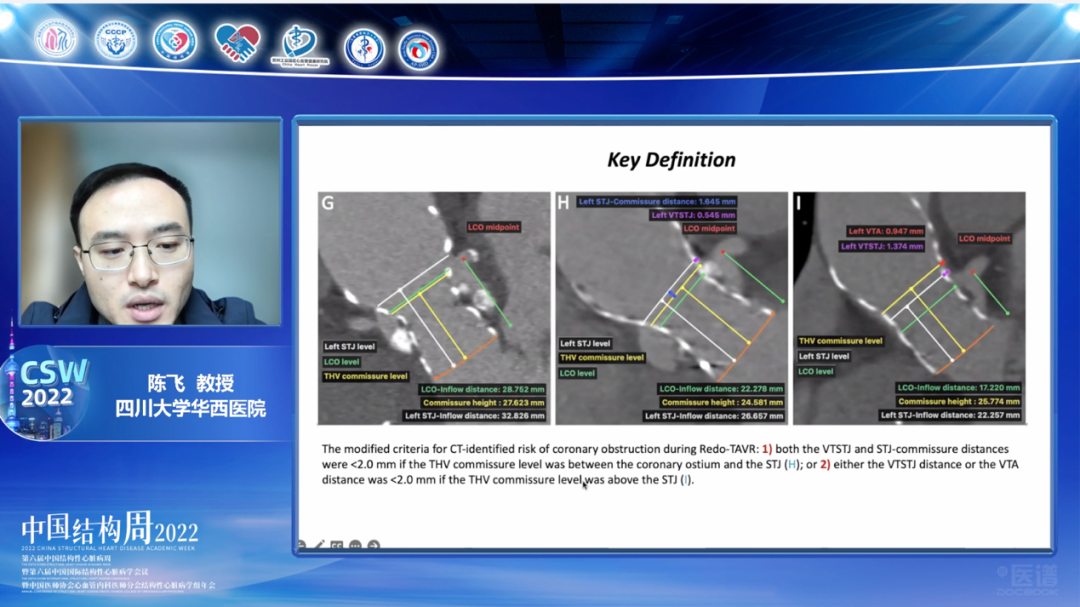Click the red-blue heart circular logo
Viewport: 1080px width, 607px height.
176,41
